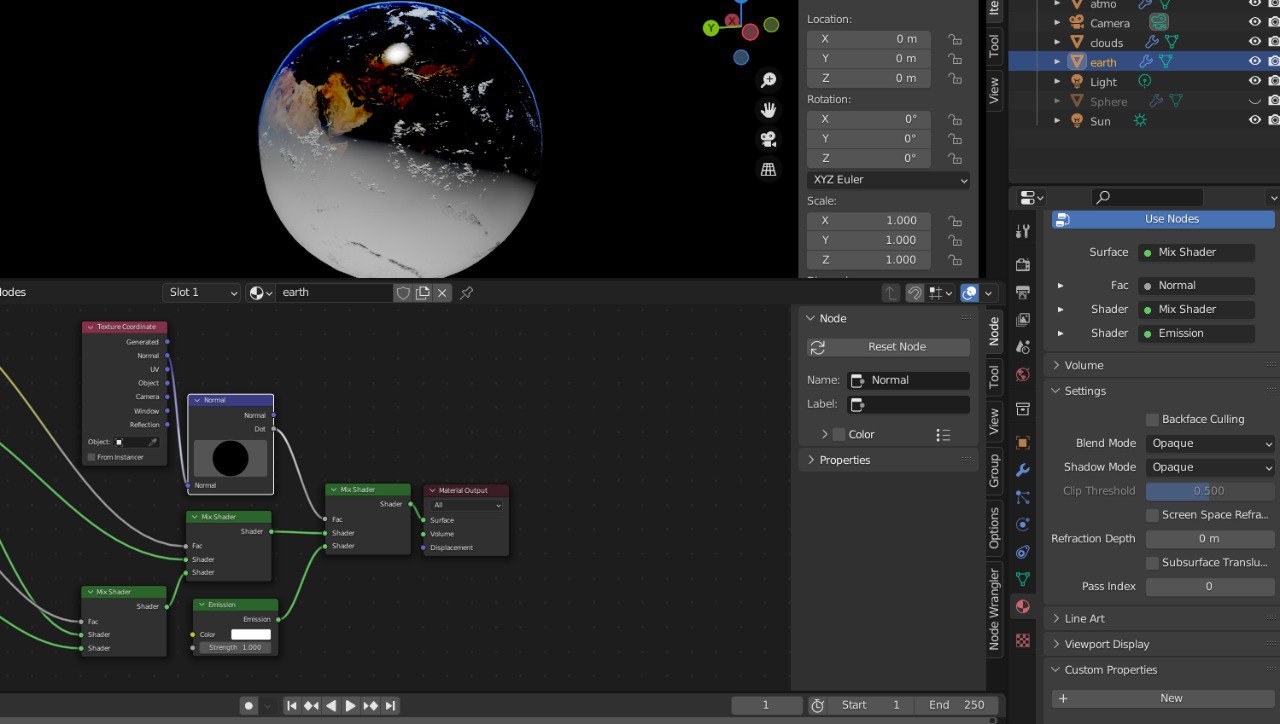Open the XYZ Euler rotation mode dropdown
The width and height of the screenshot is (1280, 724).
point(888,180)
